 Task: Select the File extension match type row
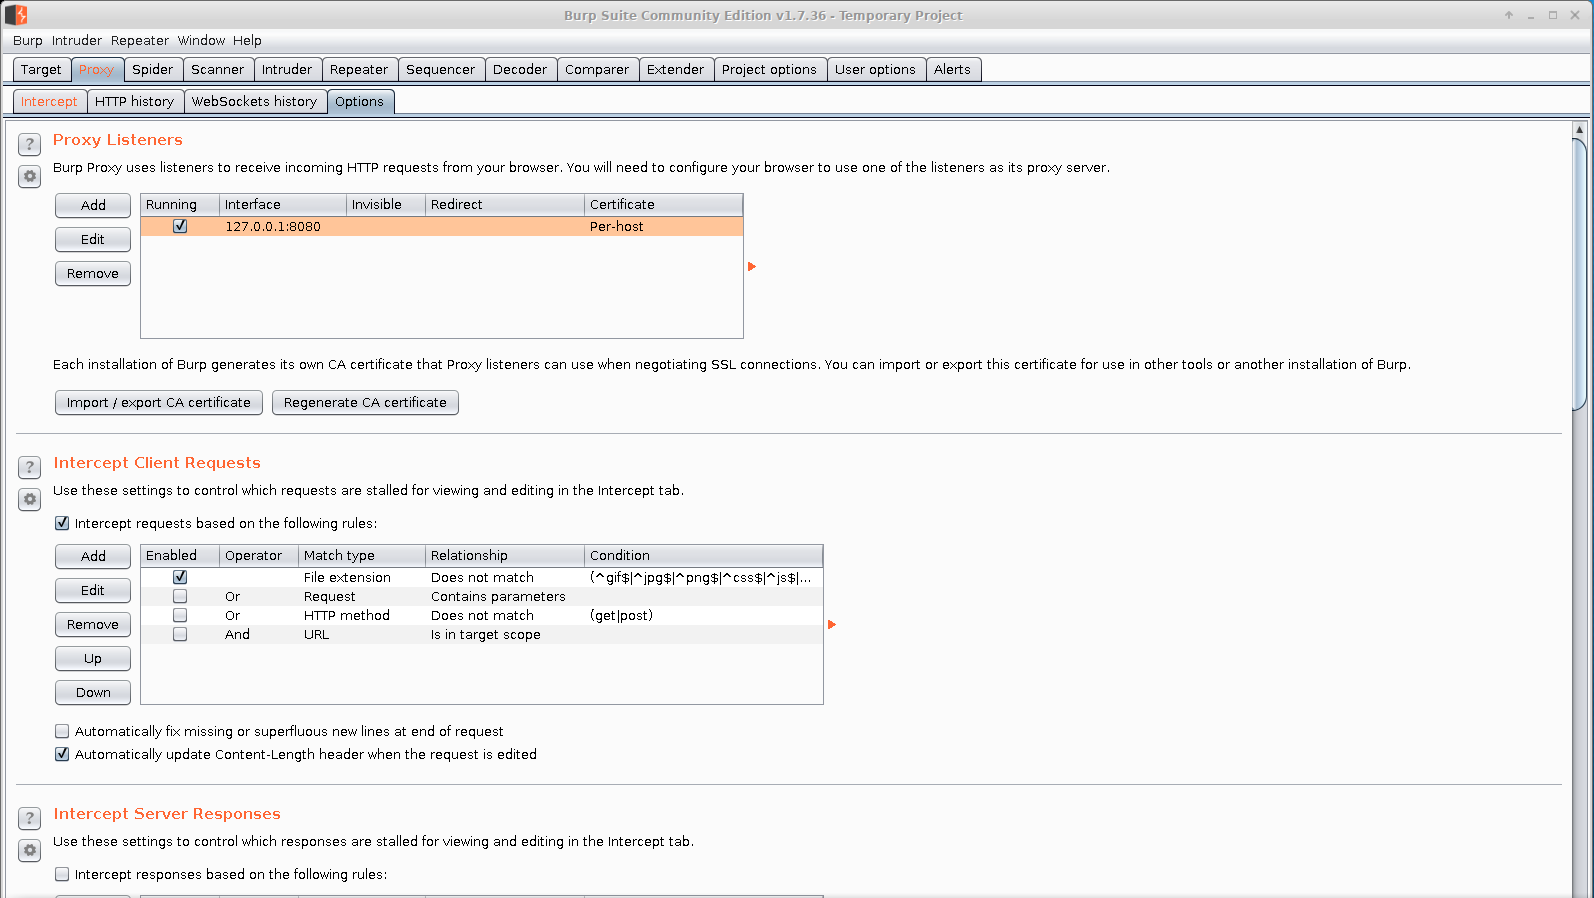click(x=482, y=577)
